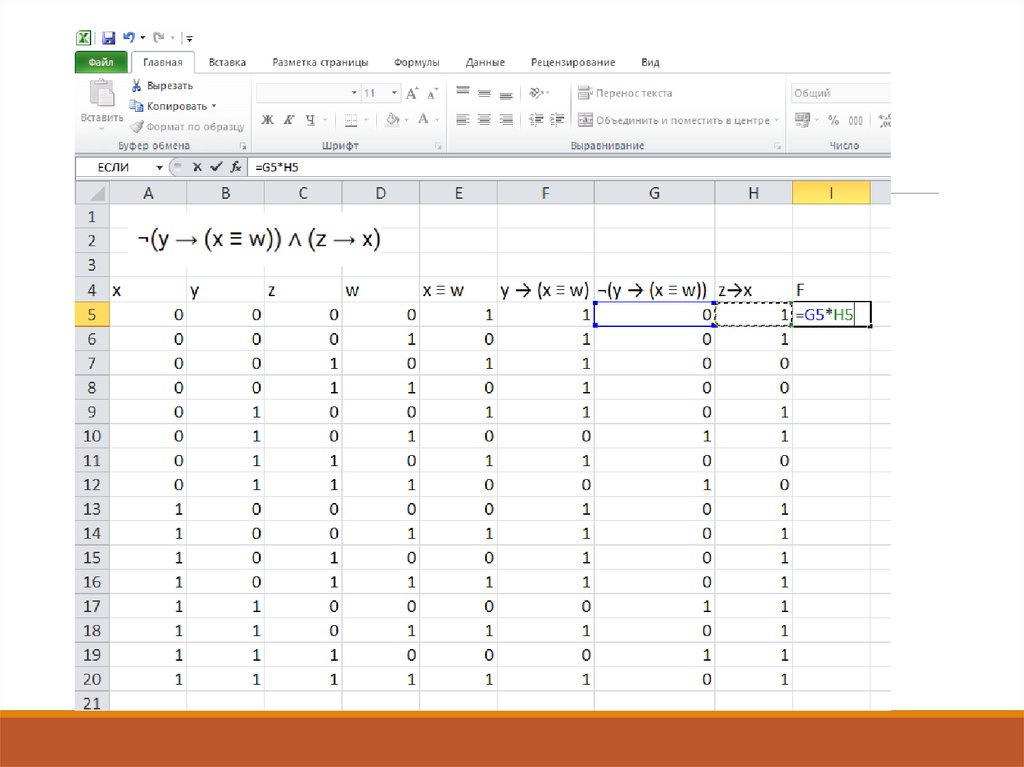Image resolution: width=1024 pixels, height=767 pixels.
Task: Expand the Копировать dropdown arrow
Action: click(214, 106)
